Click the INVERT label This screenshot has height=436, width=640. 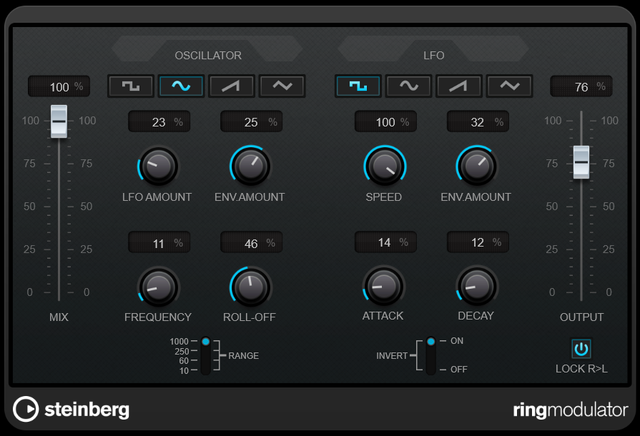point(392,356)
